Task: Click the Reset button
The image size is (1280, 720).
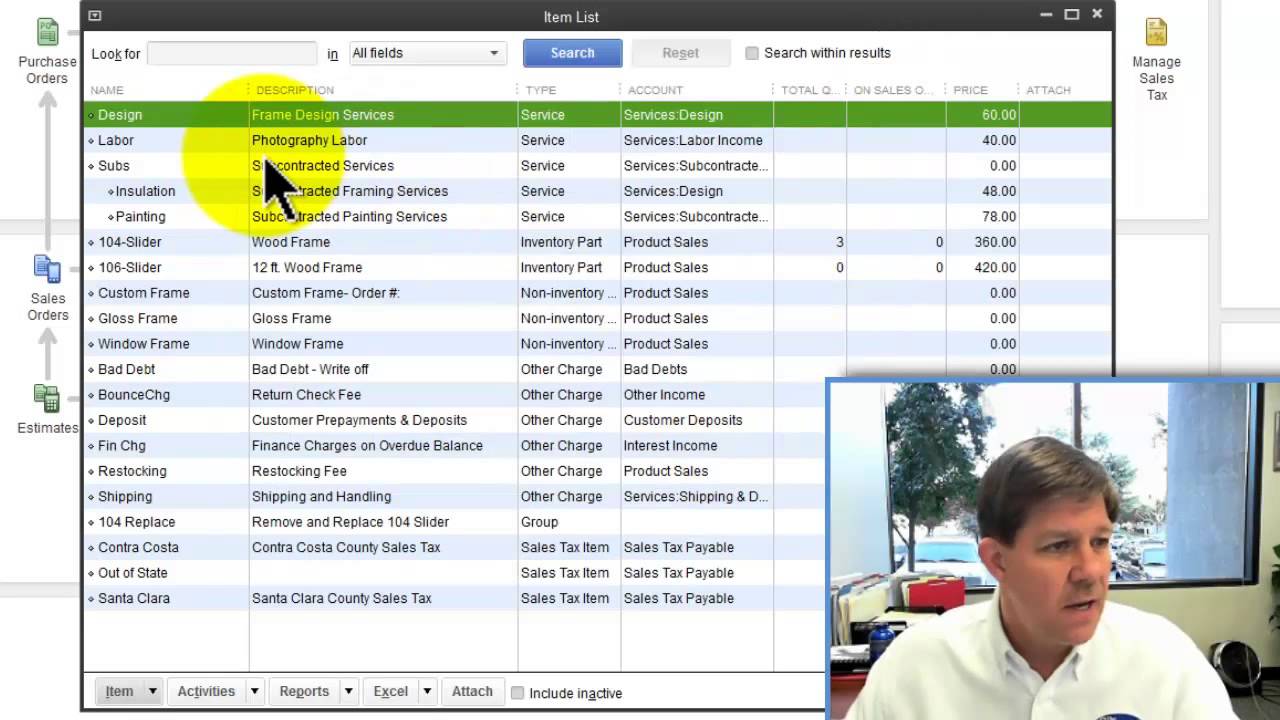Action: [680, 53]
